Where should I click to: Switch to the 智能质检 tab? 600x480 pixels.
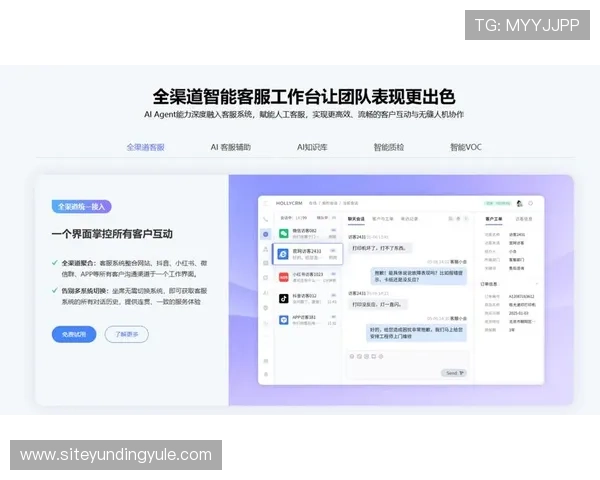coord(389,147)
